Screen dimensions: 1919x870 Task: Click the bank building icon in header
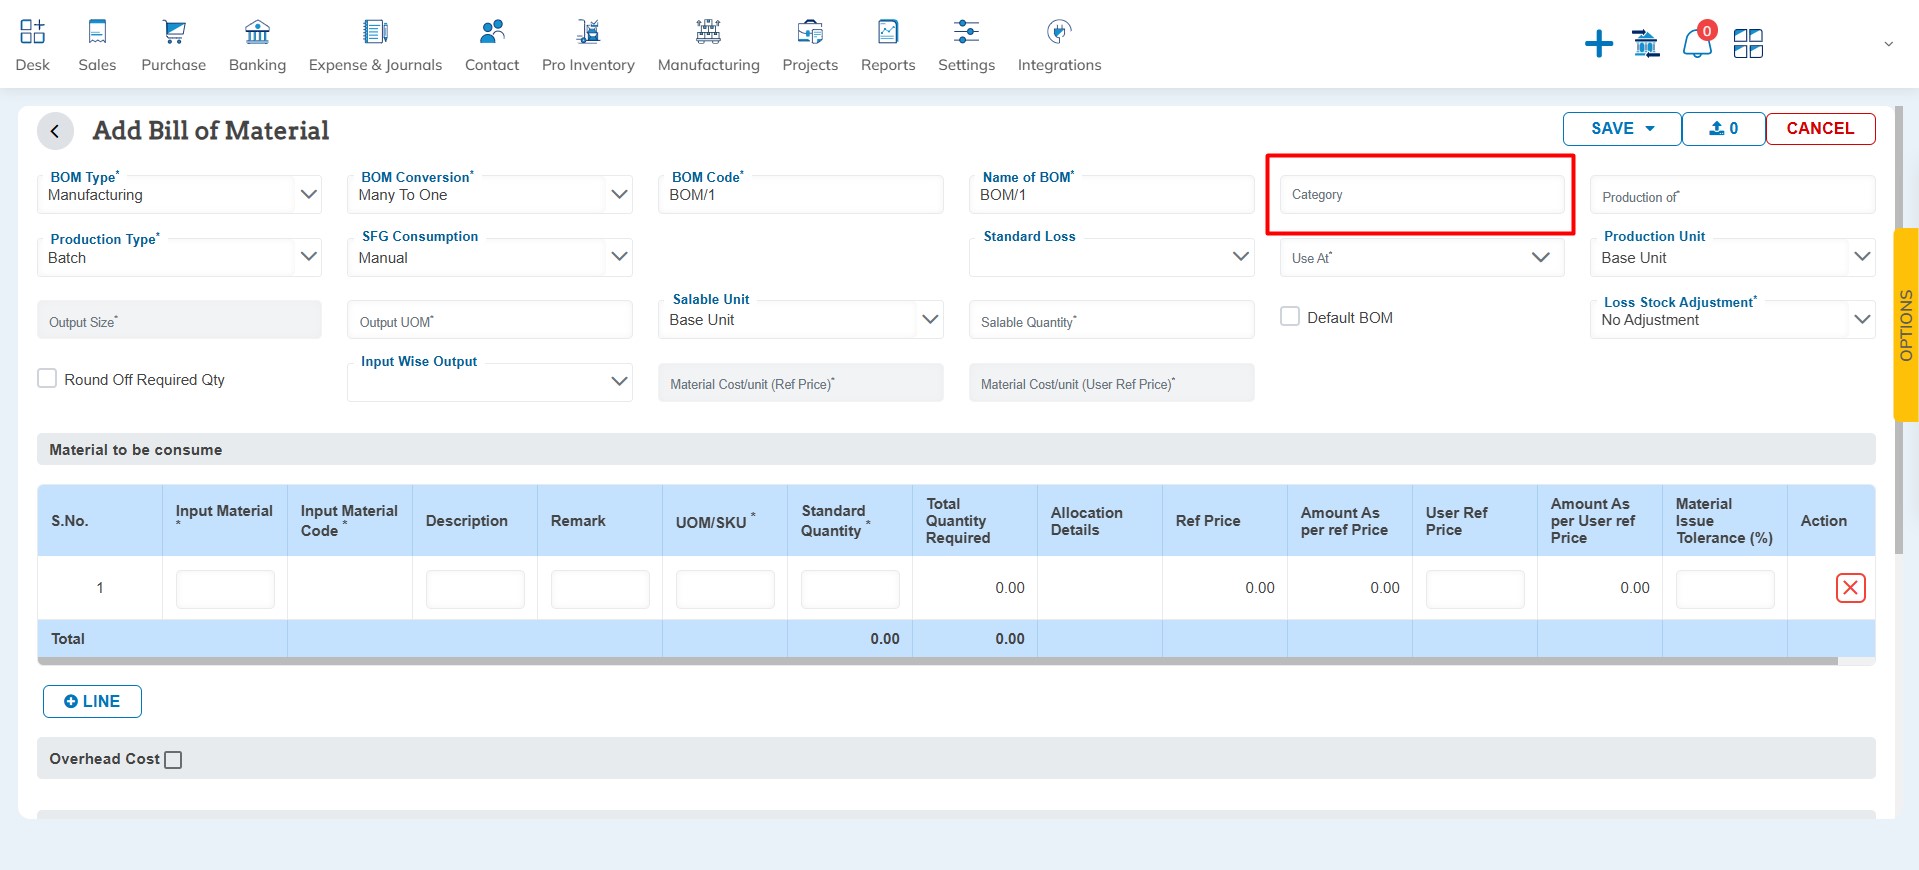tap(1646, 44)
